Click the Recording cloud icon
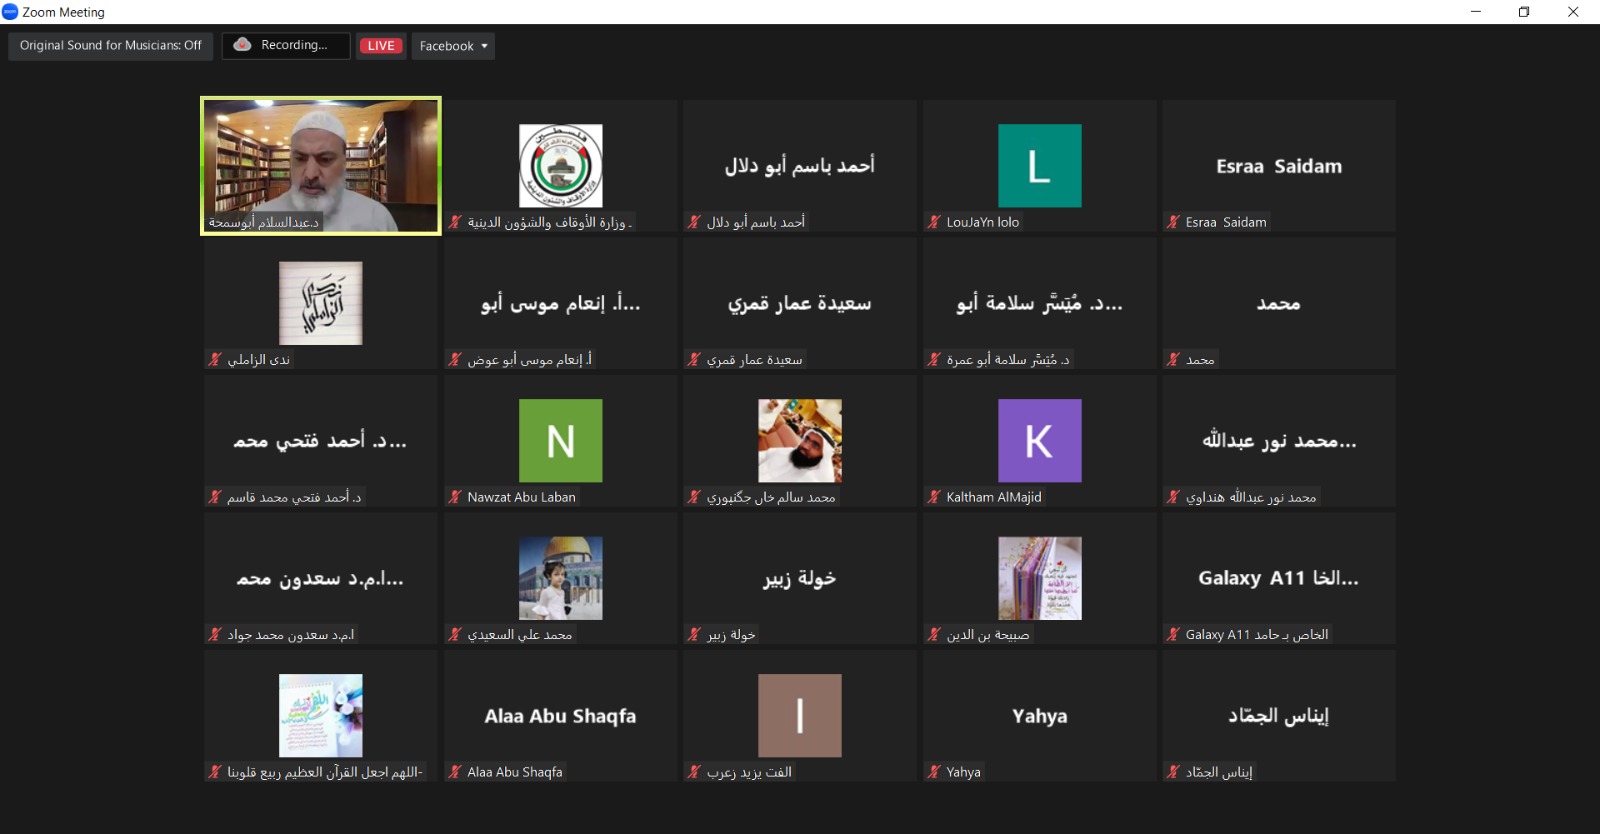 242,45
